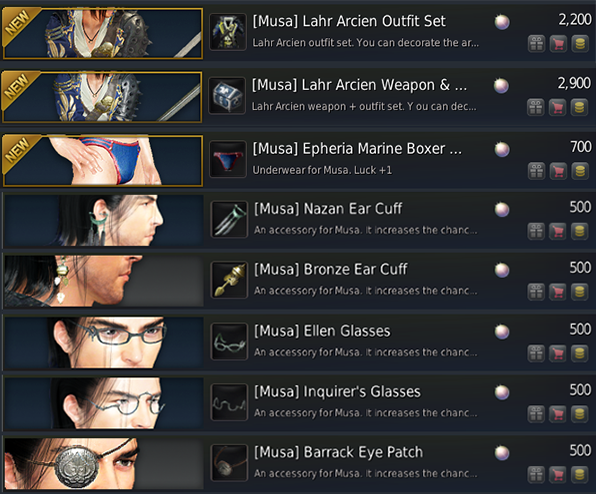The height and width of the screenshot is (494, 596).
Task: Click coin buy icon for Nazan Ear Cuff
Action: pyautogui.click(x=580, y=231)
